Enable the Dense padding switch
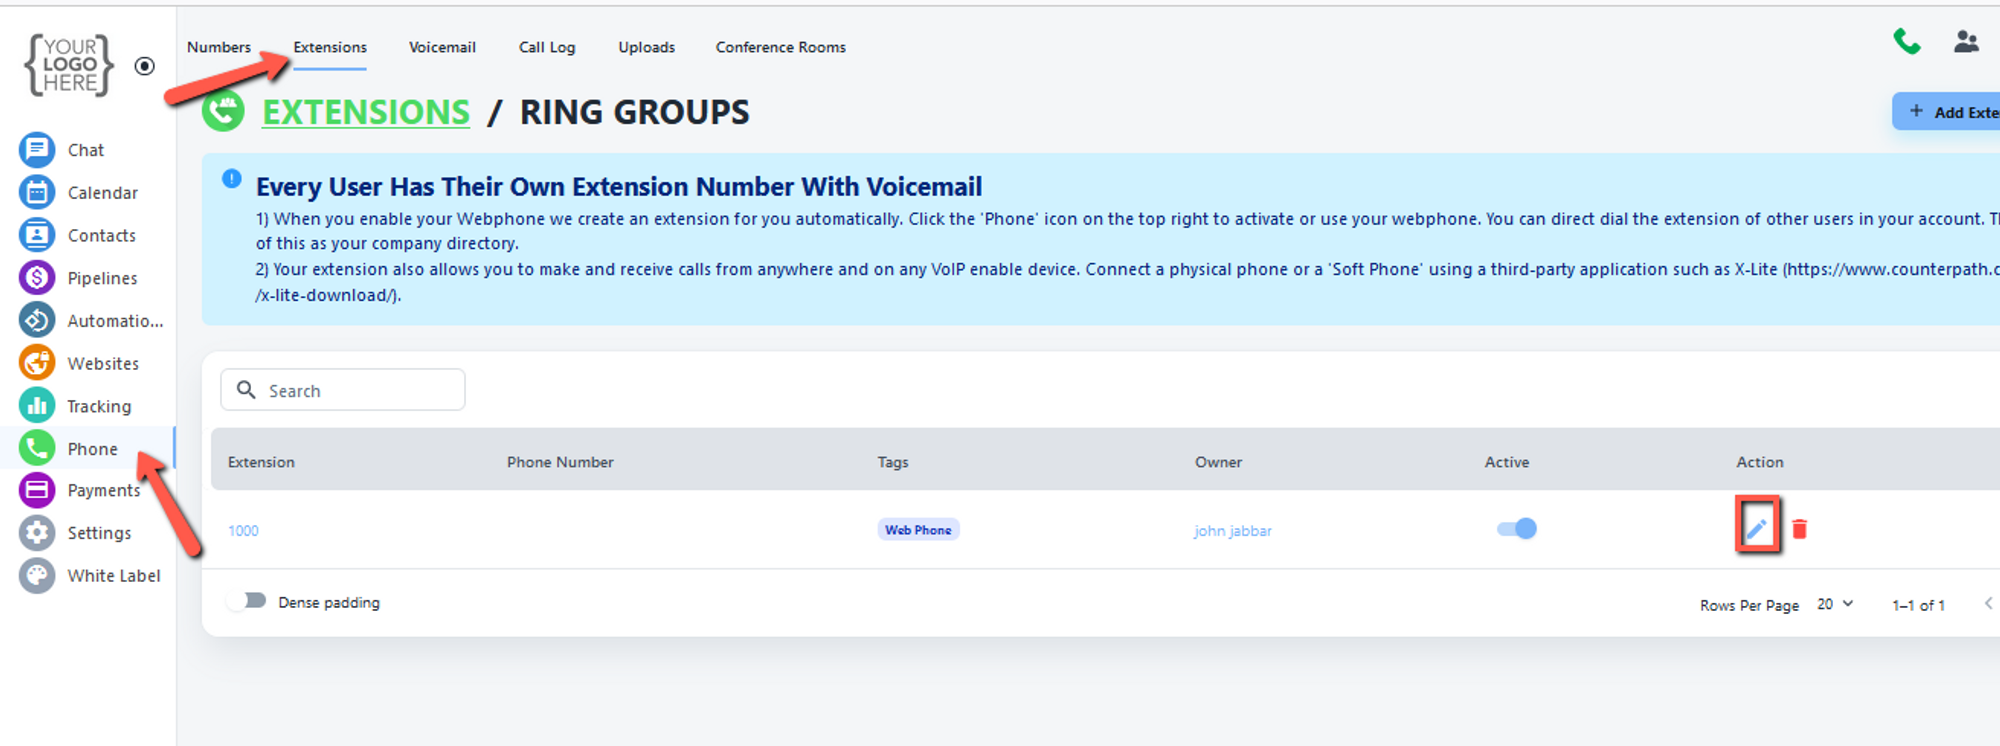The image size is (2000, 746). click(x=247, y=601)
